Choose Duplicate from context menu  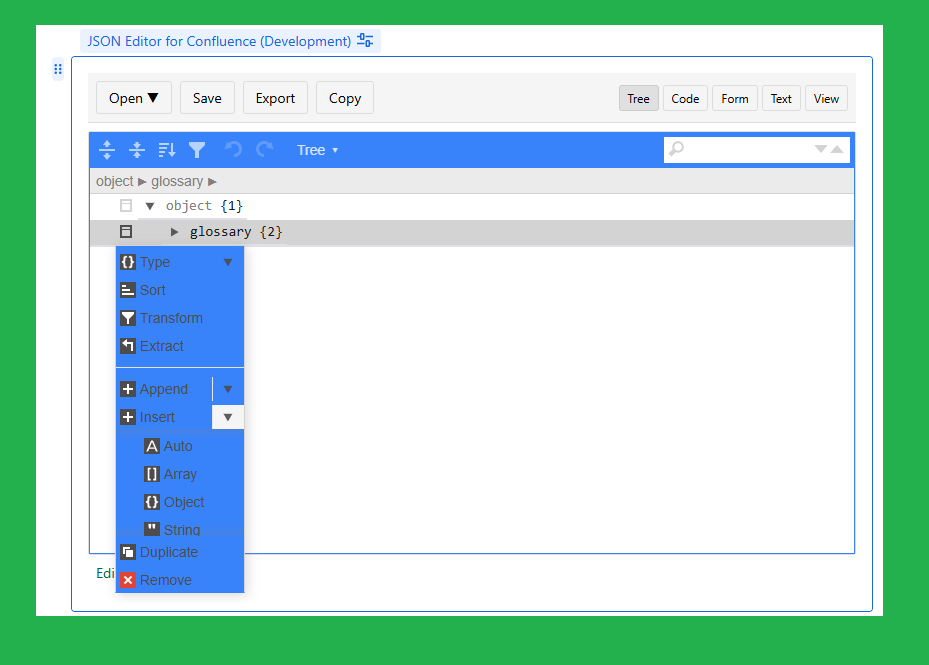coord(180,552)
